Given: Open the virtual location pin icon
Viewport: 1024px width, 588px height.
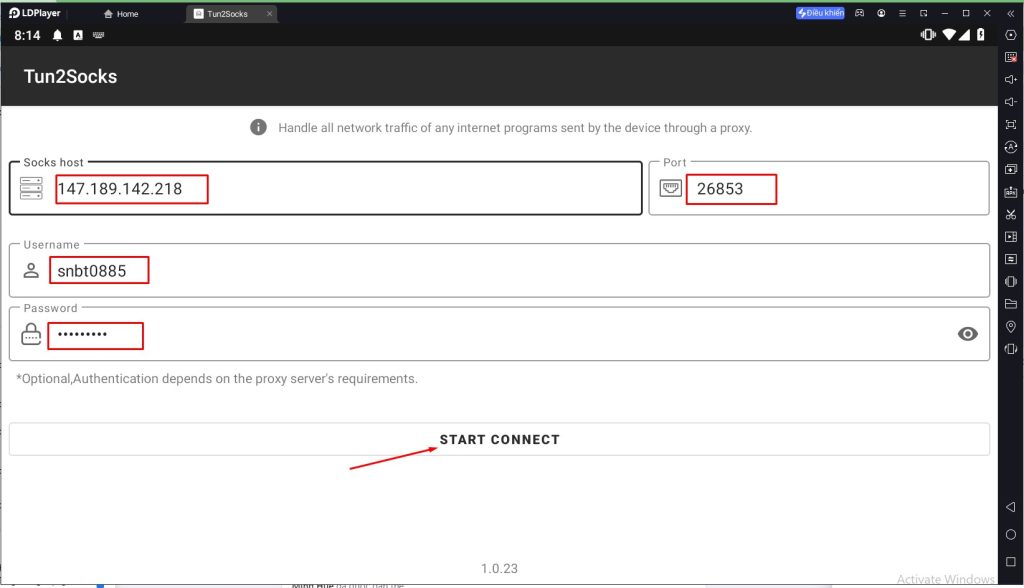Looking at the screenshot, I should [x=1010, y=327].
